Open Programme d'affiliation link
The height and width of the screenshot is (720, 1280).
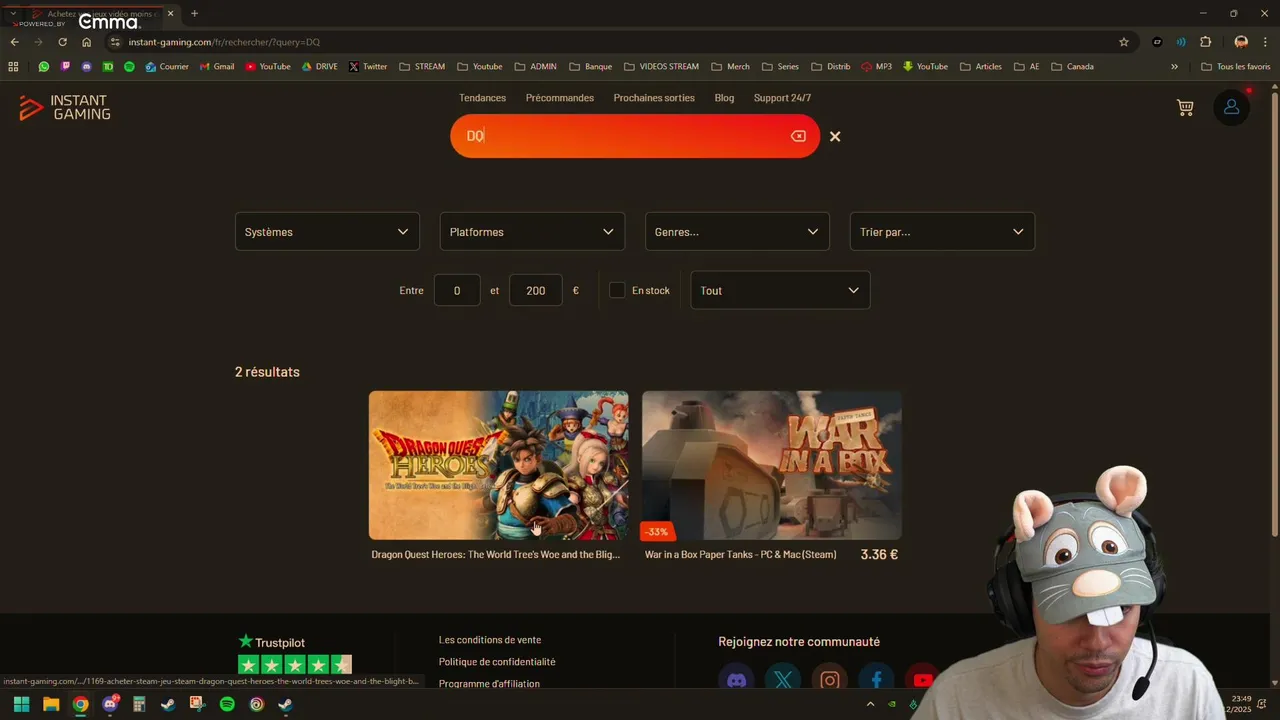coord(489,684)
